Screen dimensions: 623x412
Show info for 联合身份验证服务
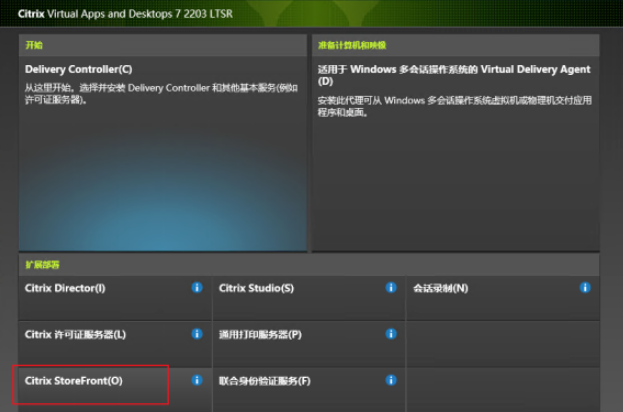391,380
